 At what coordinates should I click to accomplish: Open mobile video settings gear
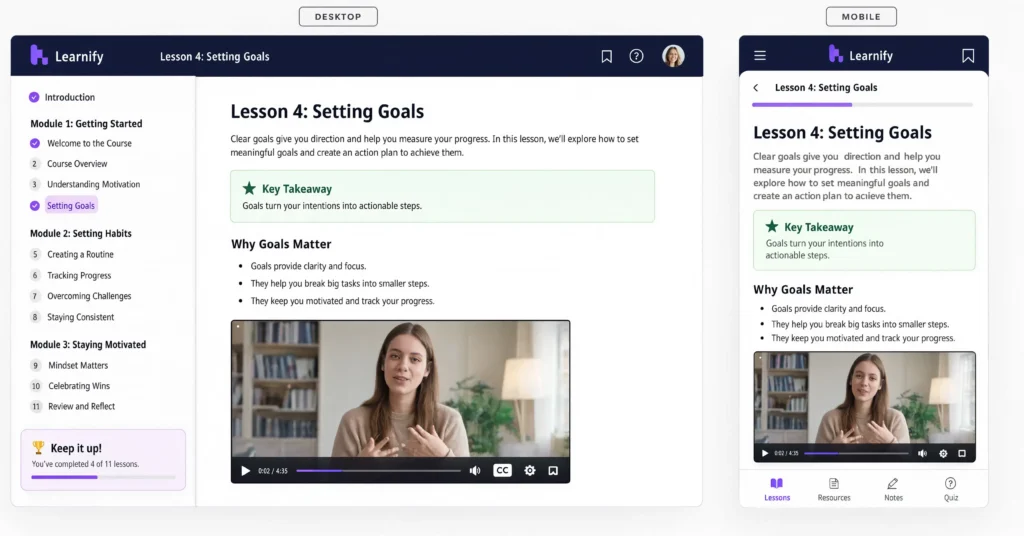(x=943, y=453)
